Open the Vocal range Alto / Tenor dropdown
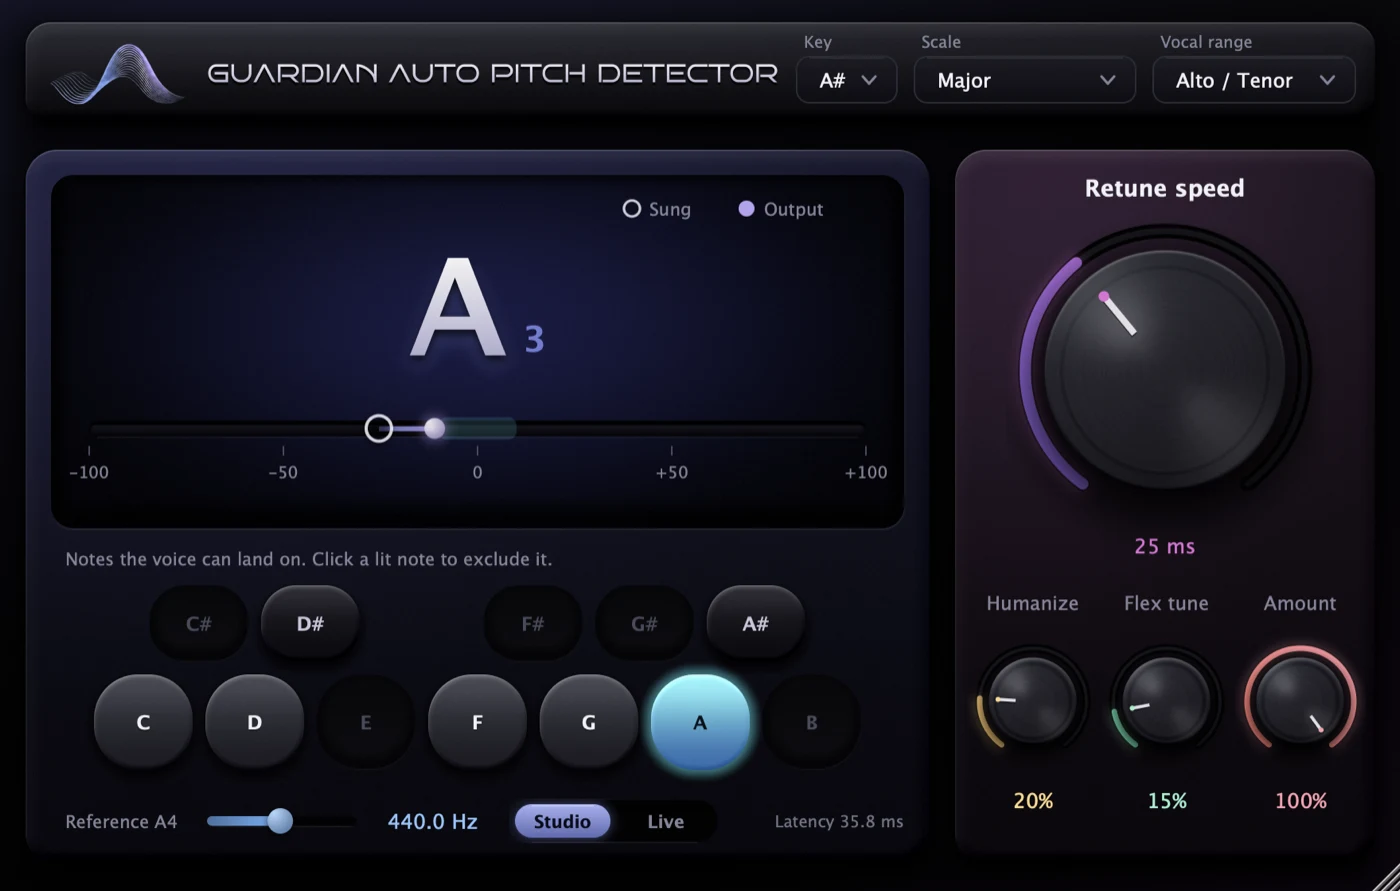 point(1254,80)
